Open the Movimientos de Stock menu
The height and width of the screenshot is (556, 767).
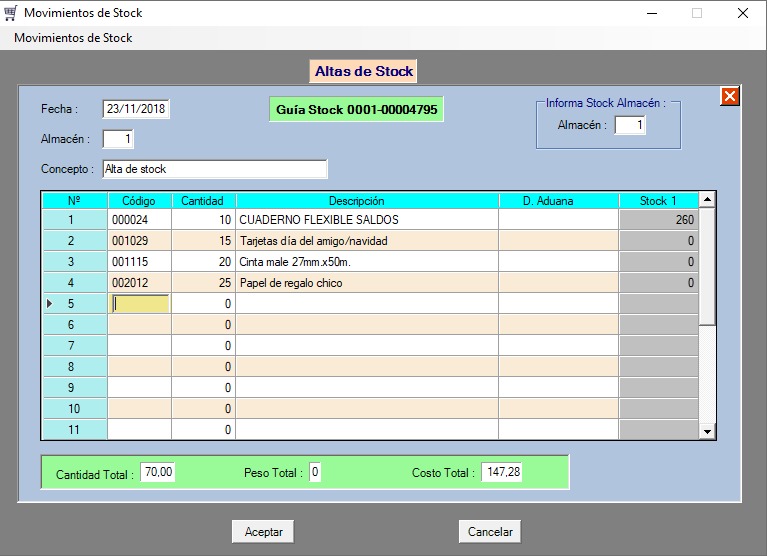73,38
